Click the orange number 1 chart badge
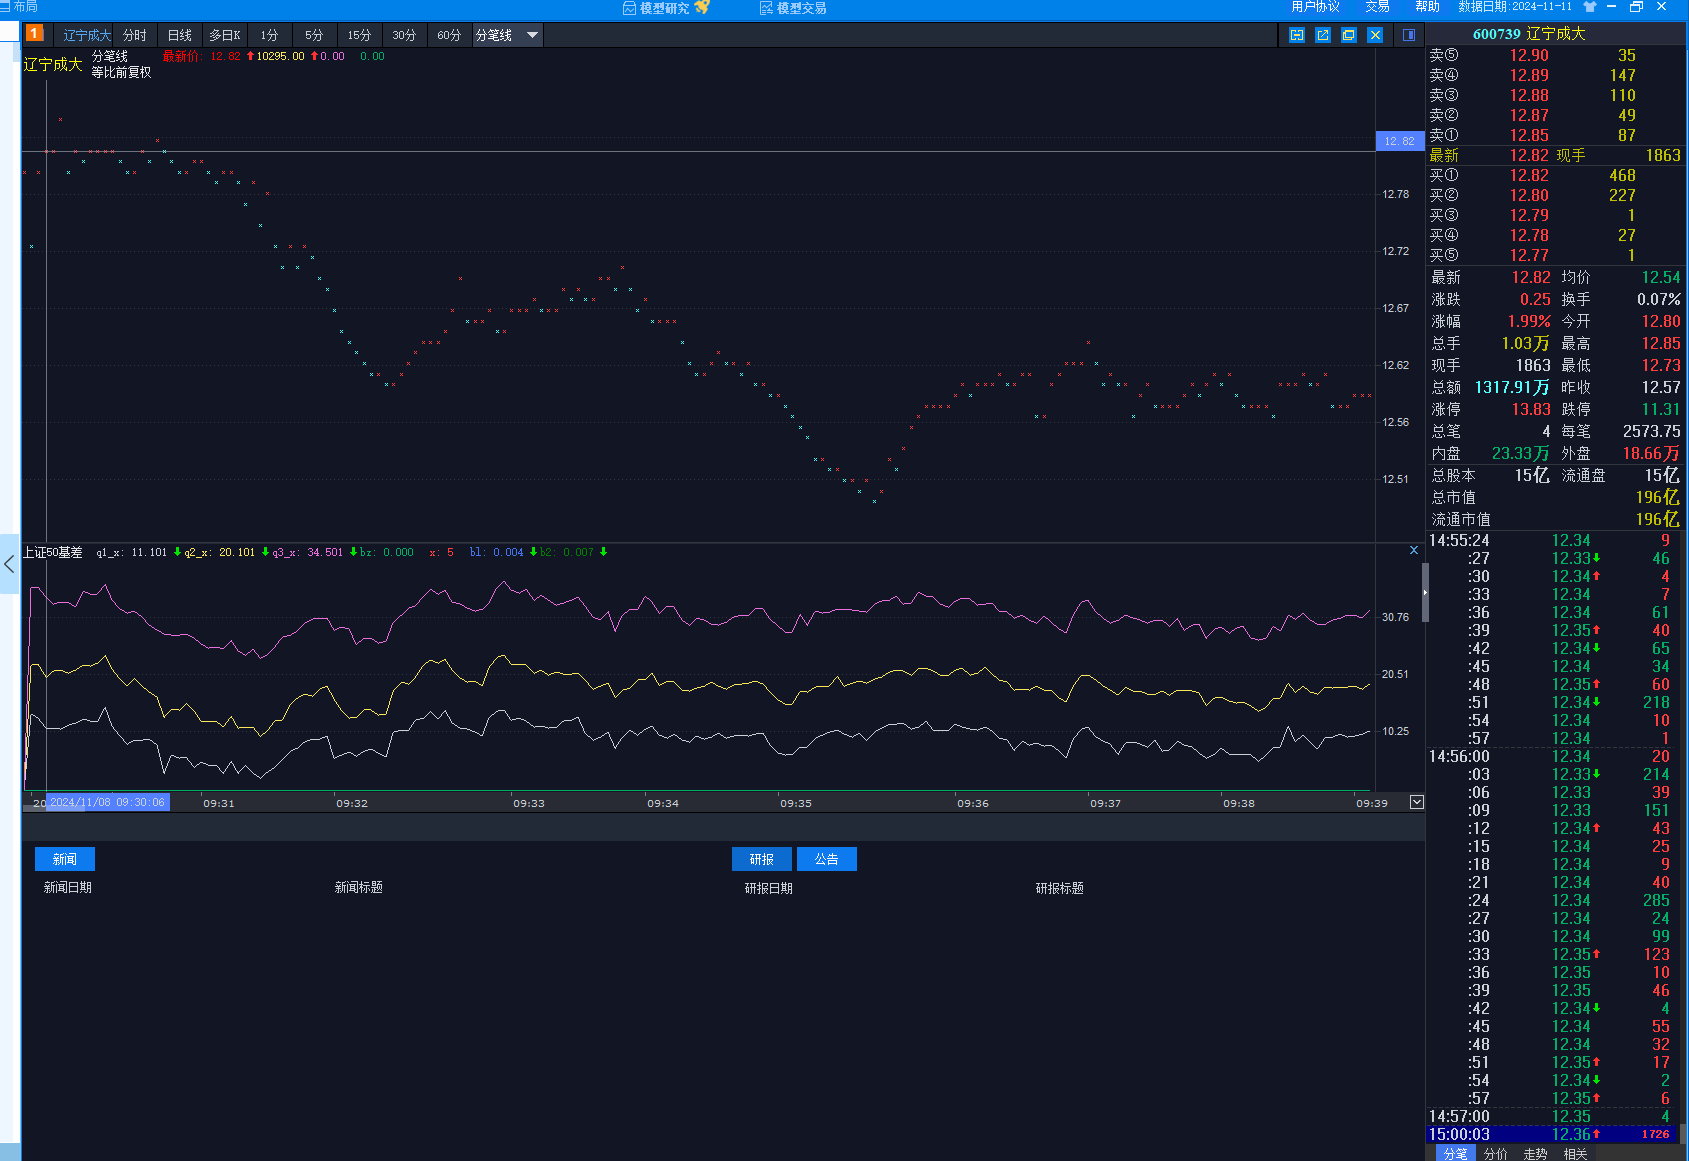Image resolution: width=1689 pixels, height=1161 pixels. (34, 34)
